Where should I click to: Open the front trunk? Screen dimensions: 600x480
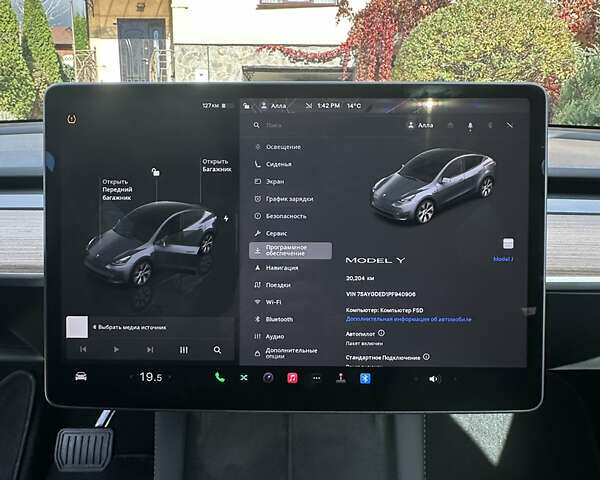pos(117,189)
